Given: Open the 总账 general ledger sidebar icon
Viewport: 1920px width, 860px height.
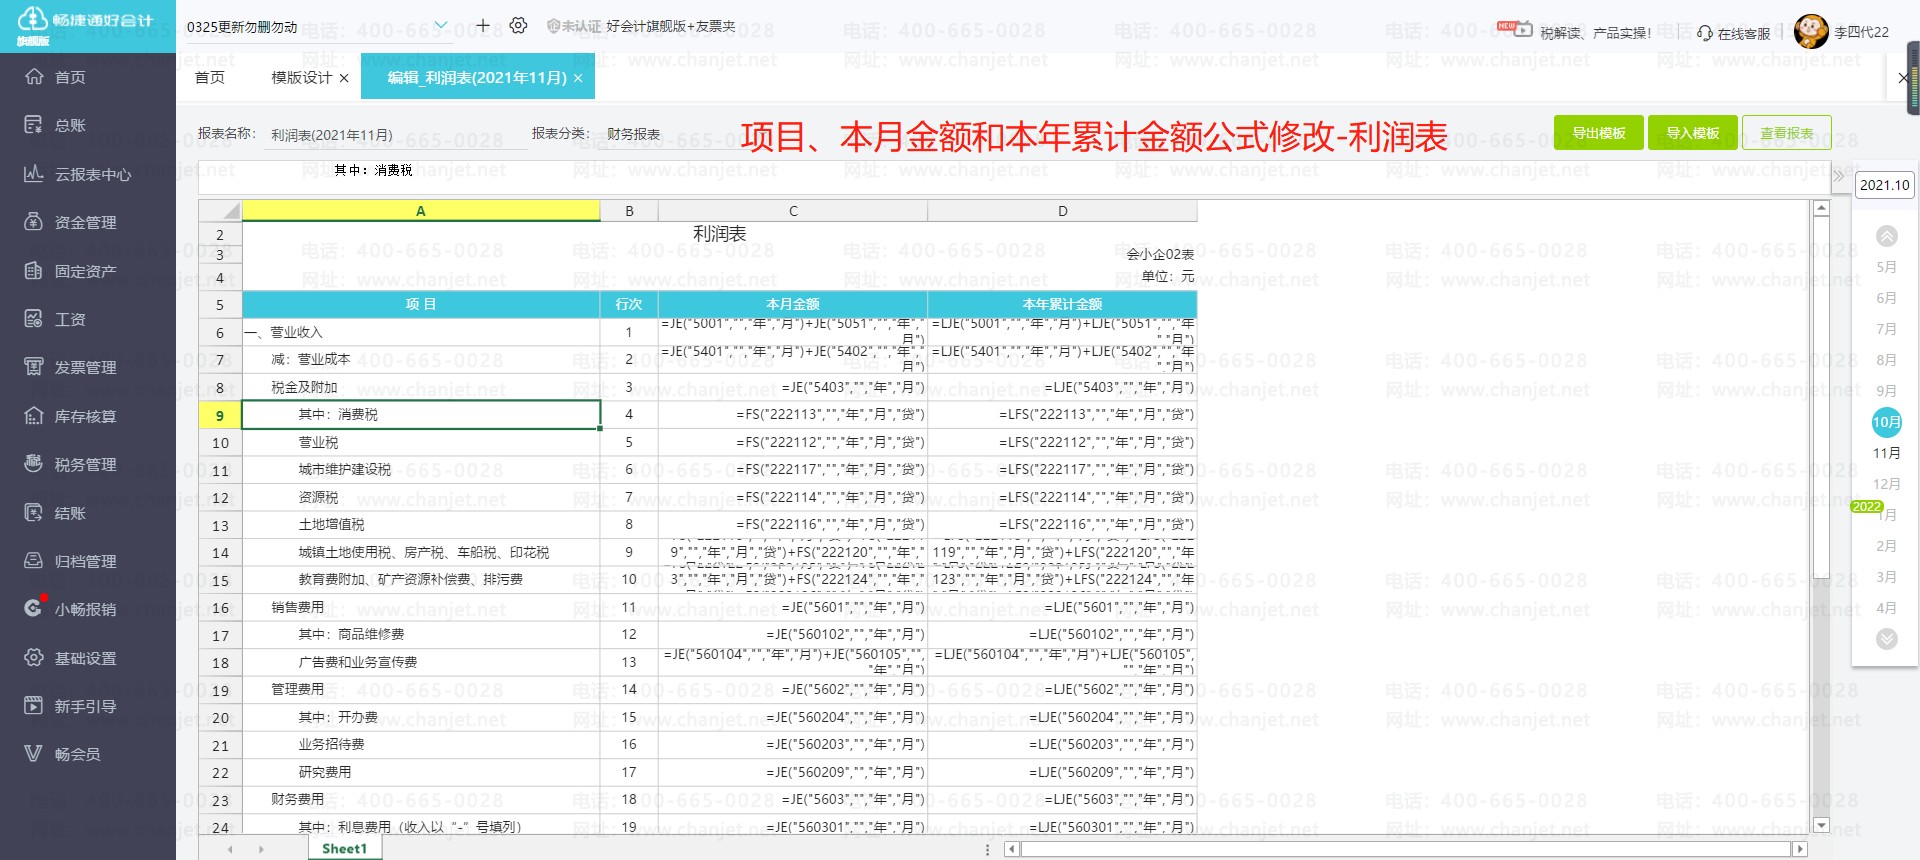Looking at the screenshot, I should (34, 125).
